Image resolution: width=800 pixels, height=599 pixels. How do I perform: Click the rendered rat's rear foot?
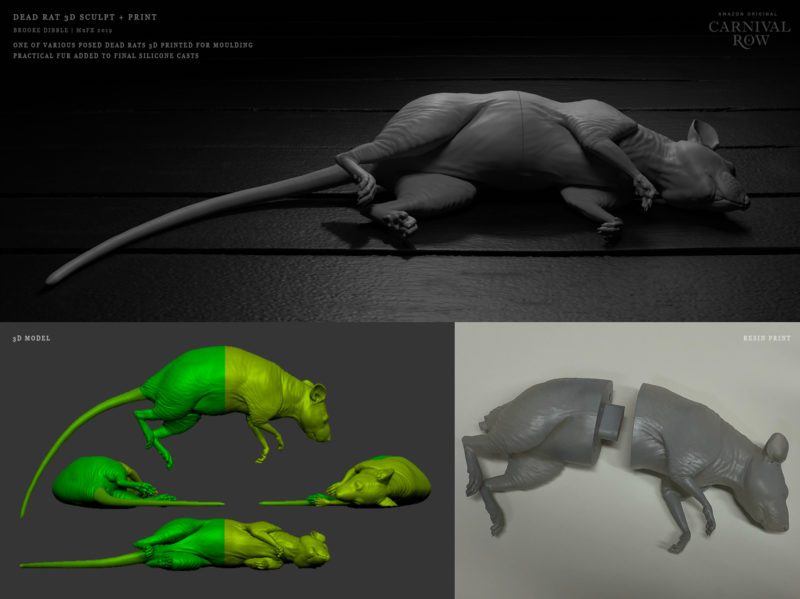click(400, 222)
